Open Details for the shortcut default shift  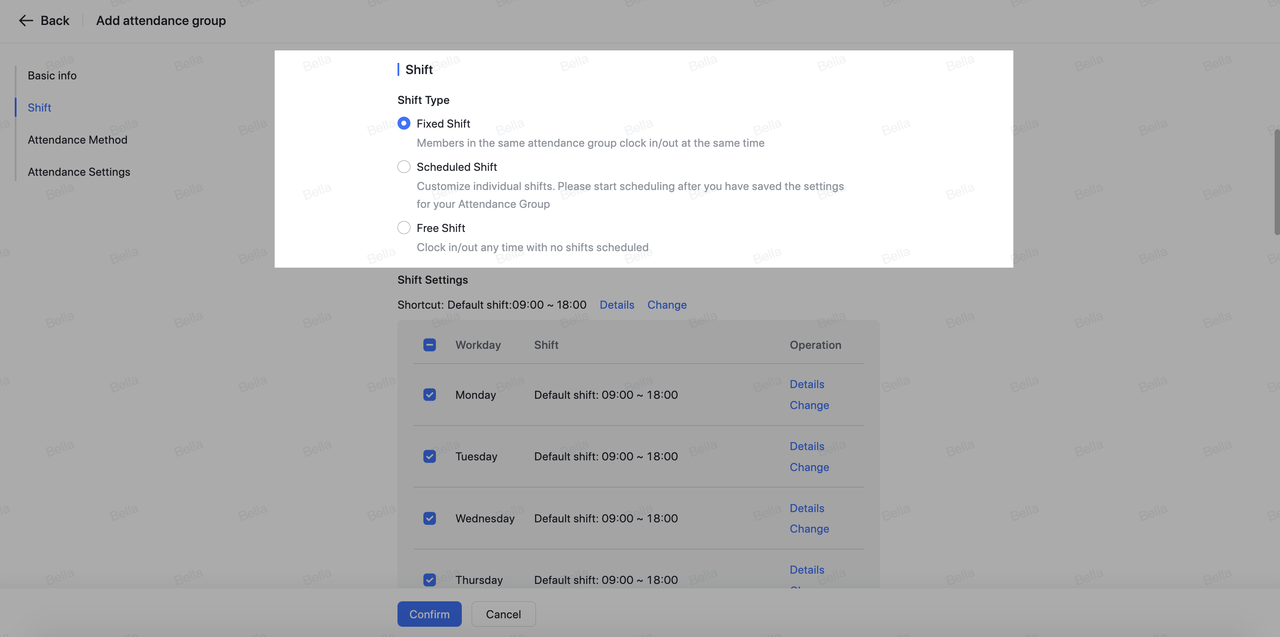(x=617, y=305)
